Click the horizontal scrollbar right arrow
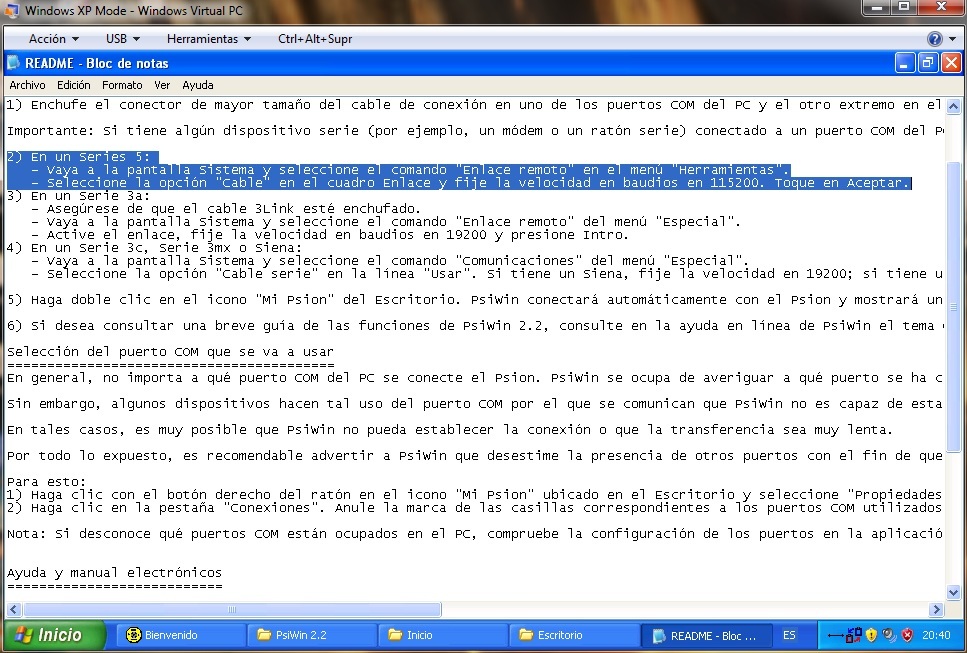The image size is (967, 653). (x=937, y=610)
